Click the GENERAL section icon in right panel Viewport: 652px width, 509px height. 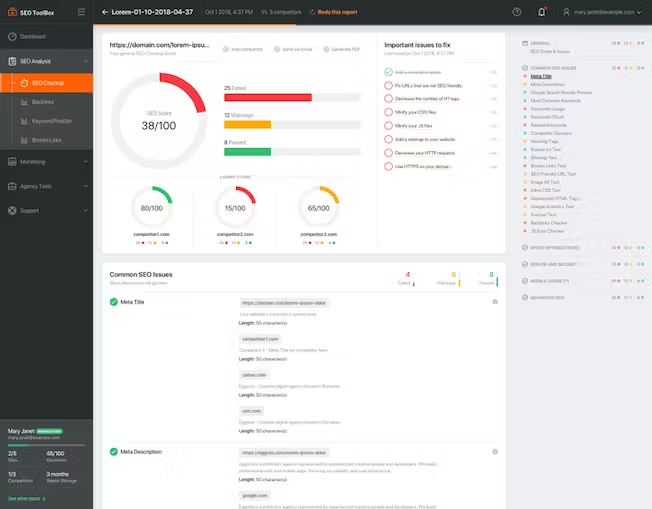point(525,43)
